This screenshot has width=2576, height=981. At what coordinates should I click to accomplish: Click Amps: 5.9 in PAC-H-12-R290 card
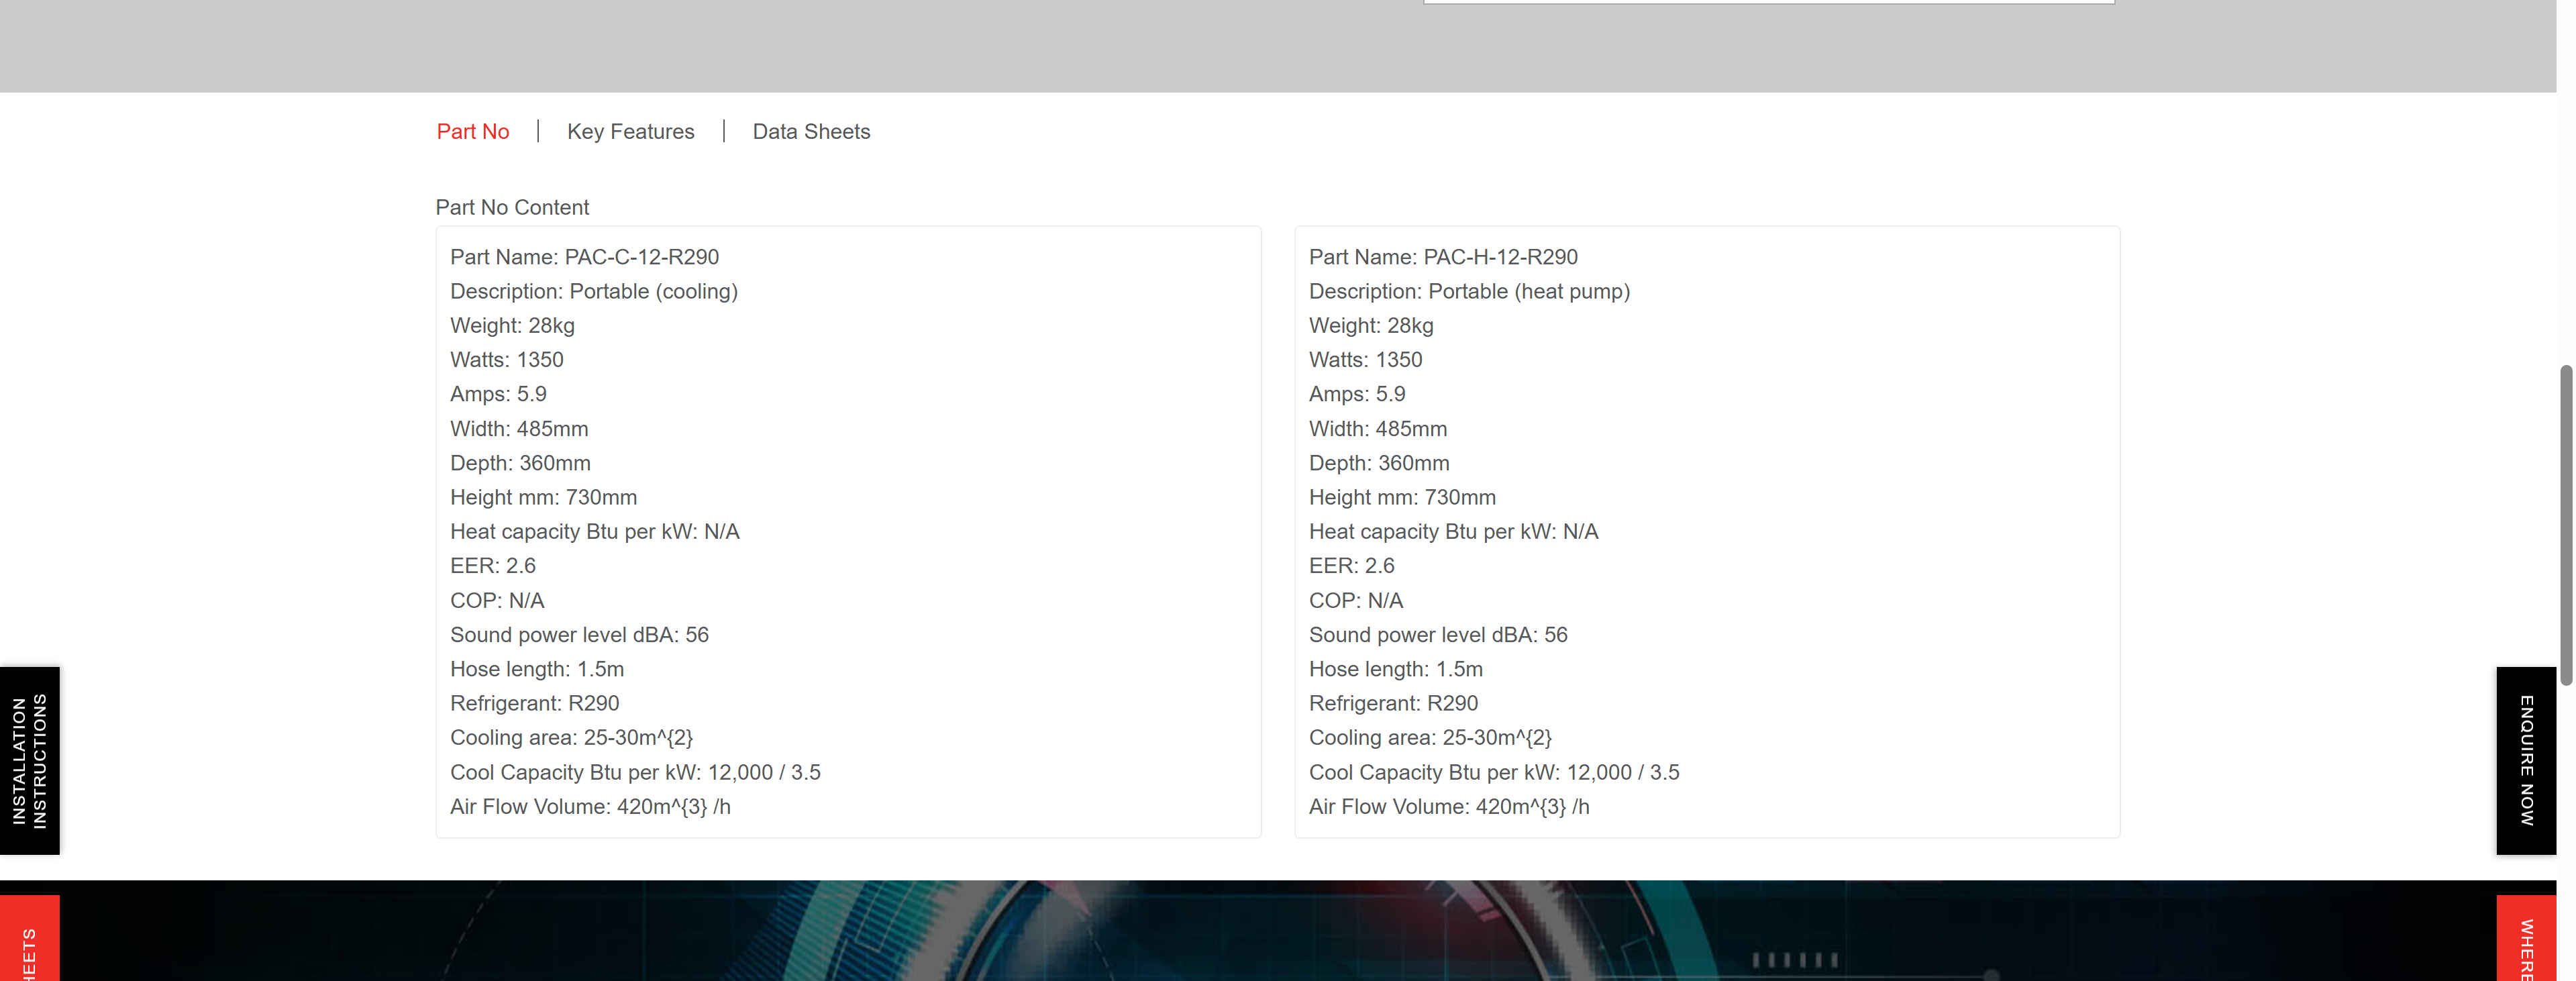click(x=1357, y=394)
